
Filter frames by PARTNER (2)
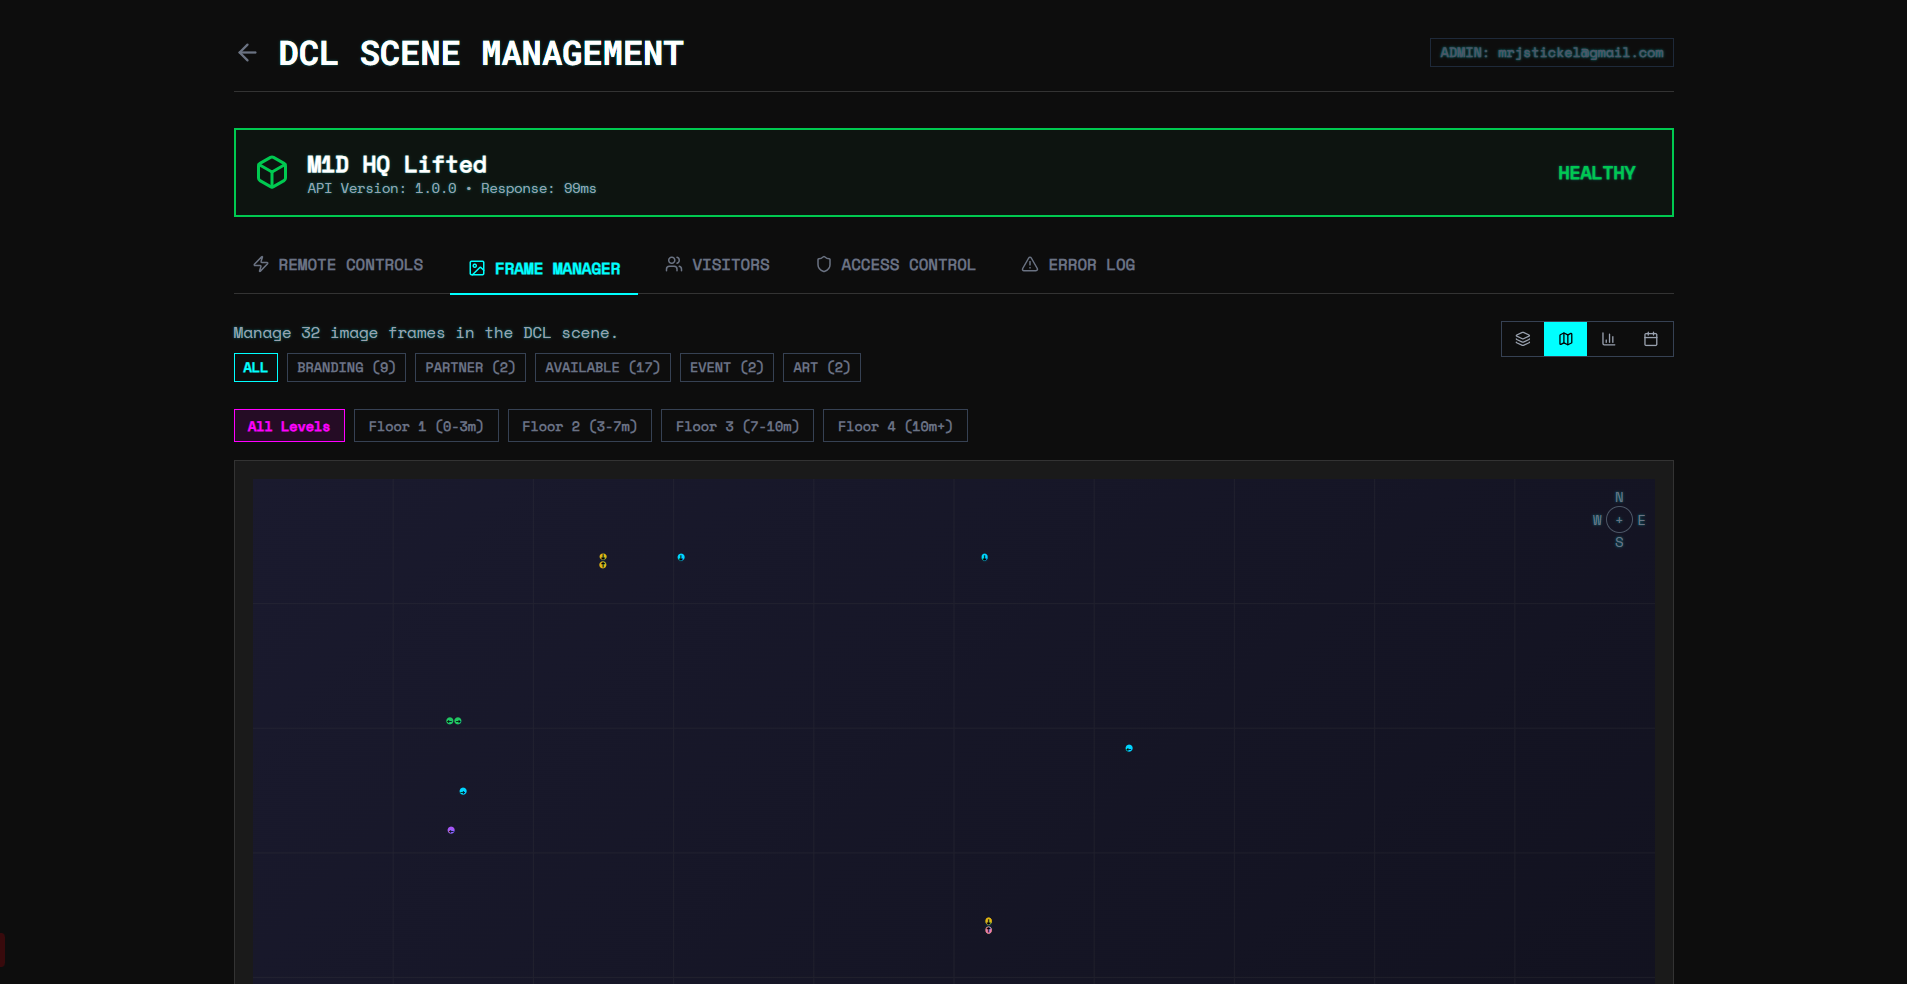(470, 368)
